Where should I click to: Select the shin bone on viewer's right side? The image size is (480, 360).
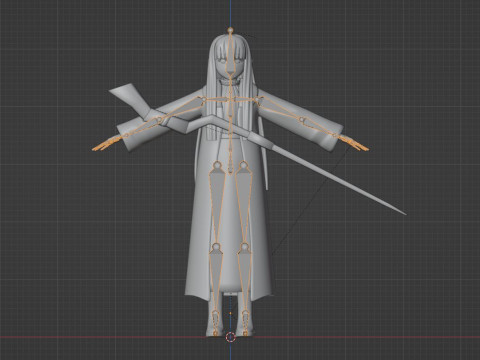point(245,281)
